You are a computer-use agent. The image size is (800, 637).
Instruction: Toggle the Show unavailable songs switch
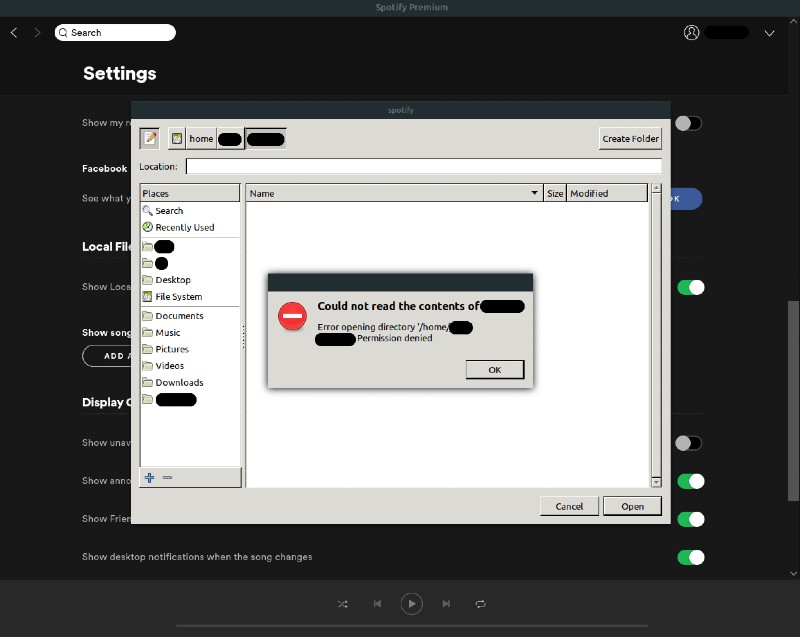(689, 443)
